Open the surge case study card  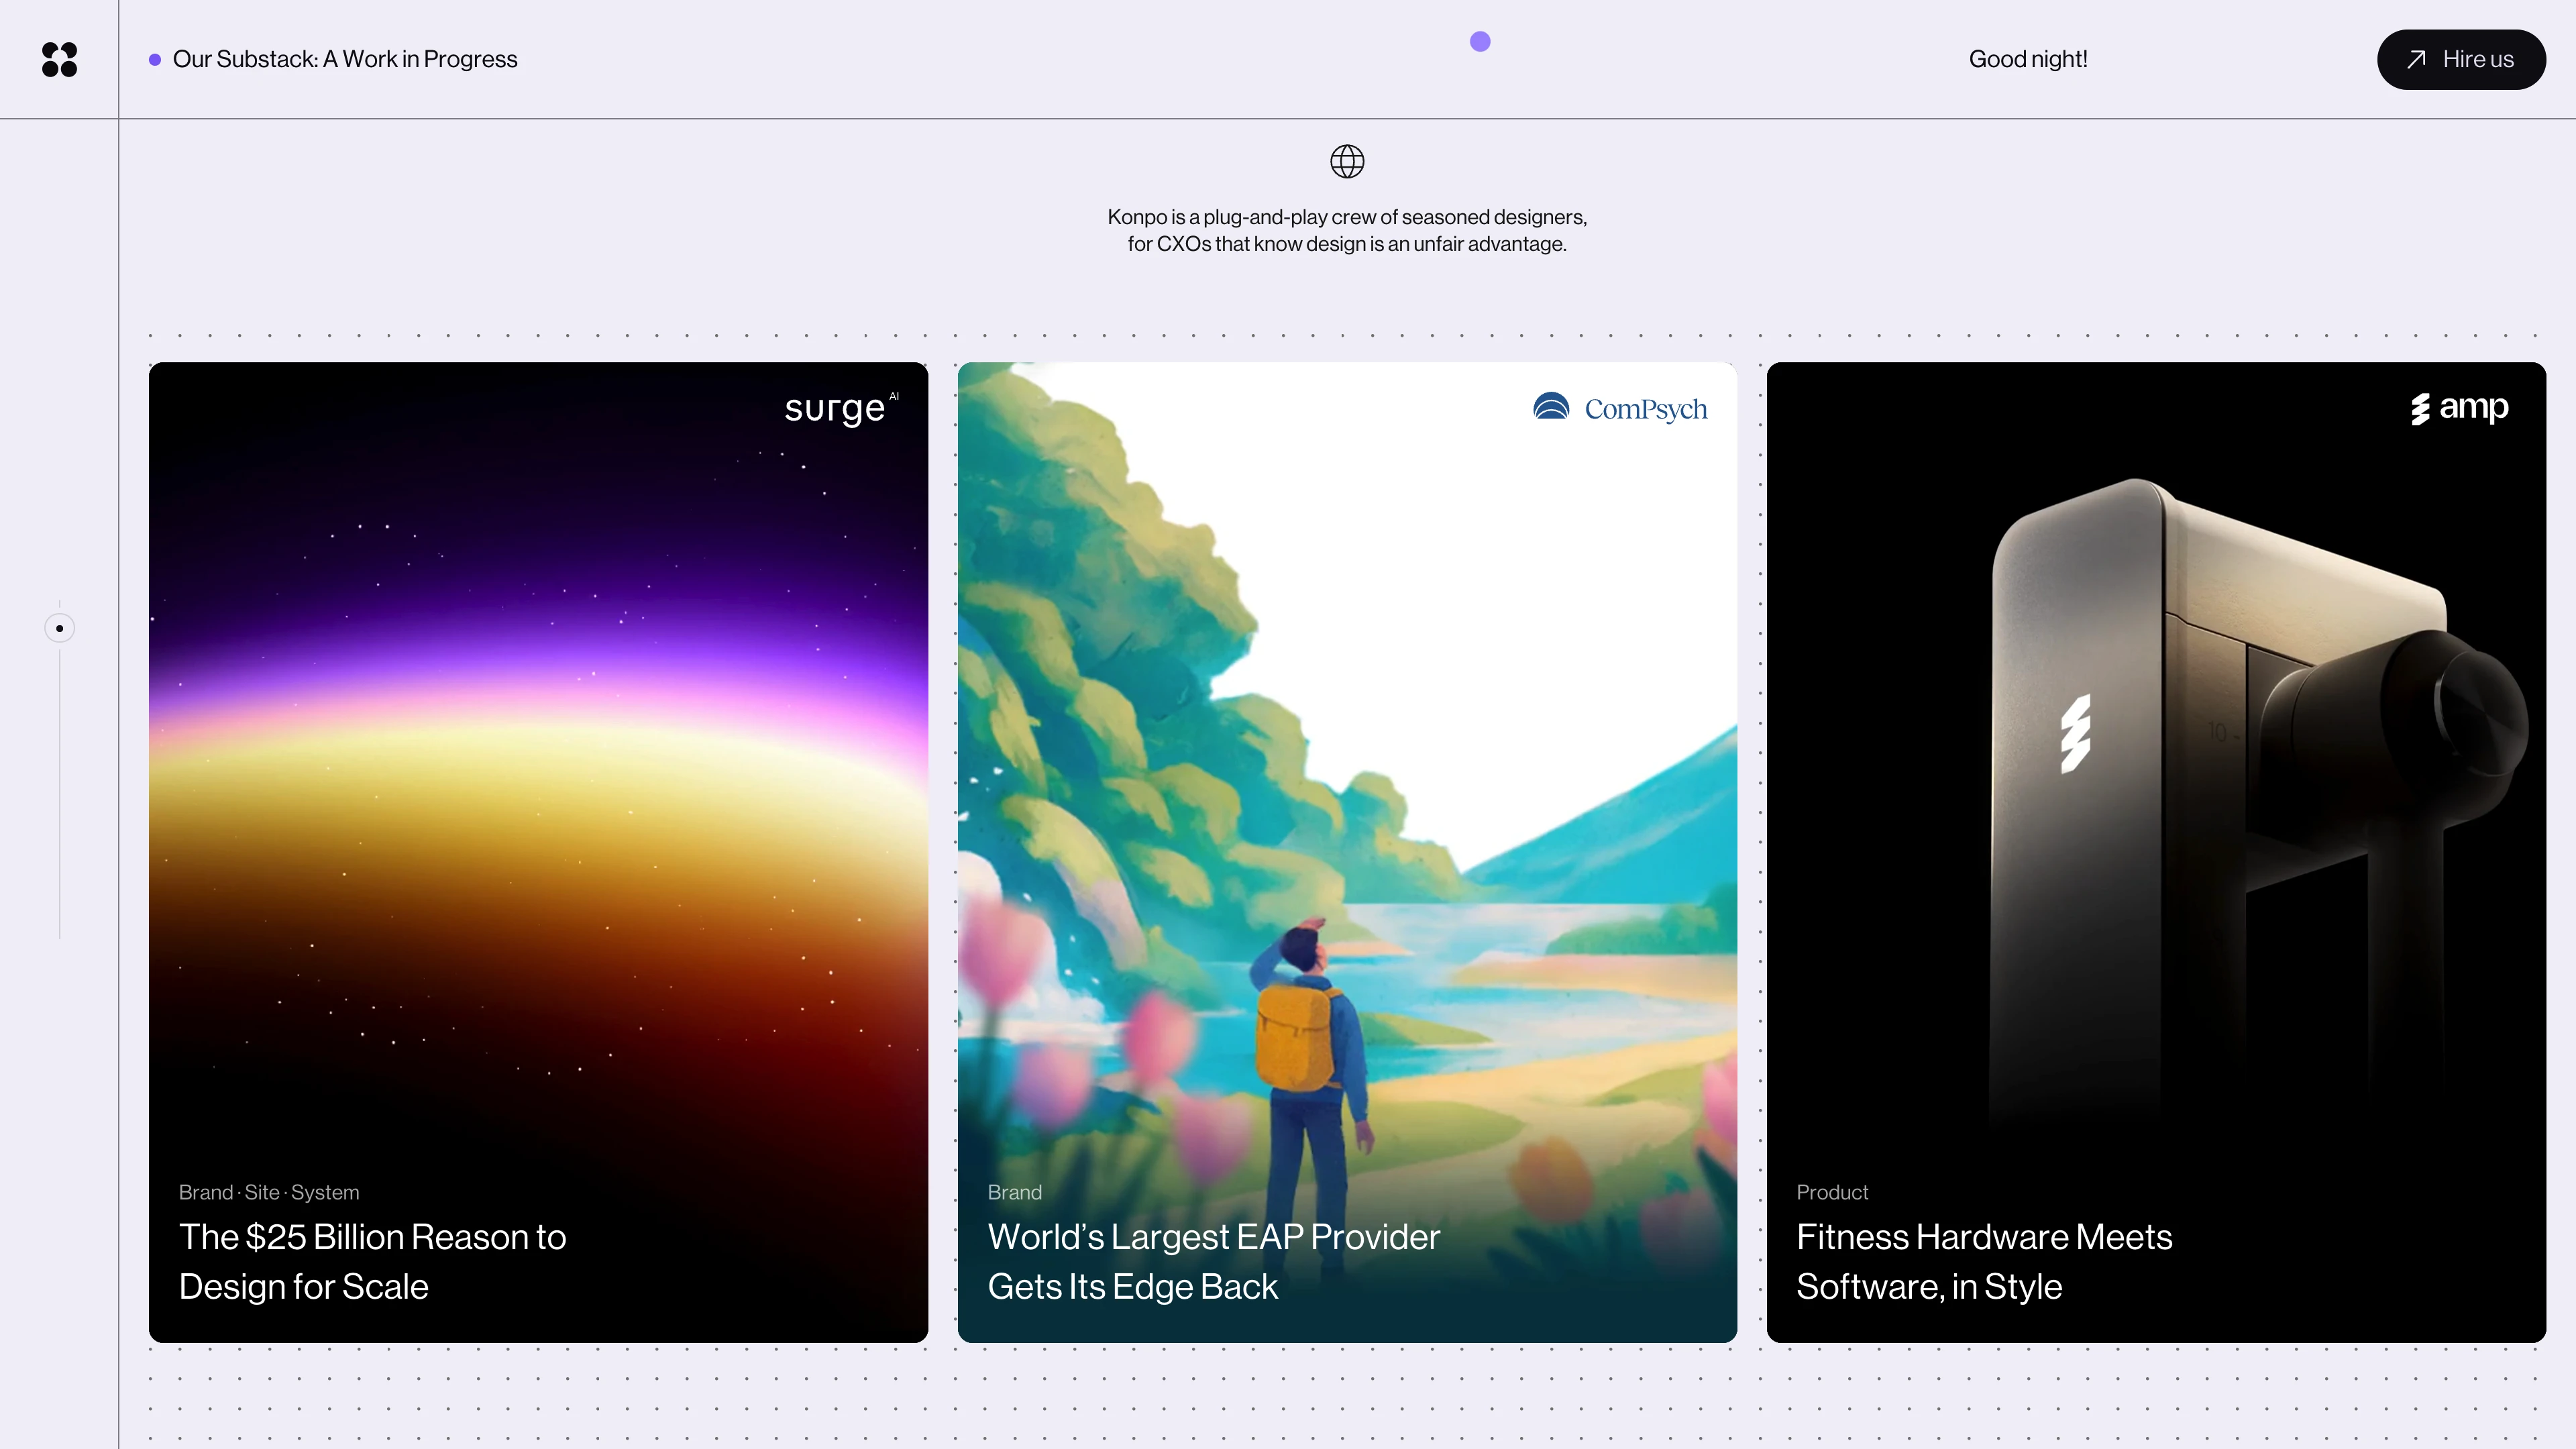(538, 800)
